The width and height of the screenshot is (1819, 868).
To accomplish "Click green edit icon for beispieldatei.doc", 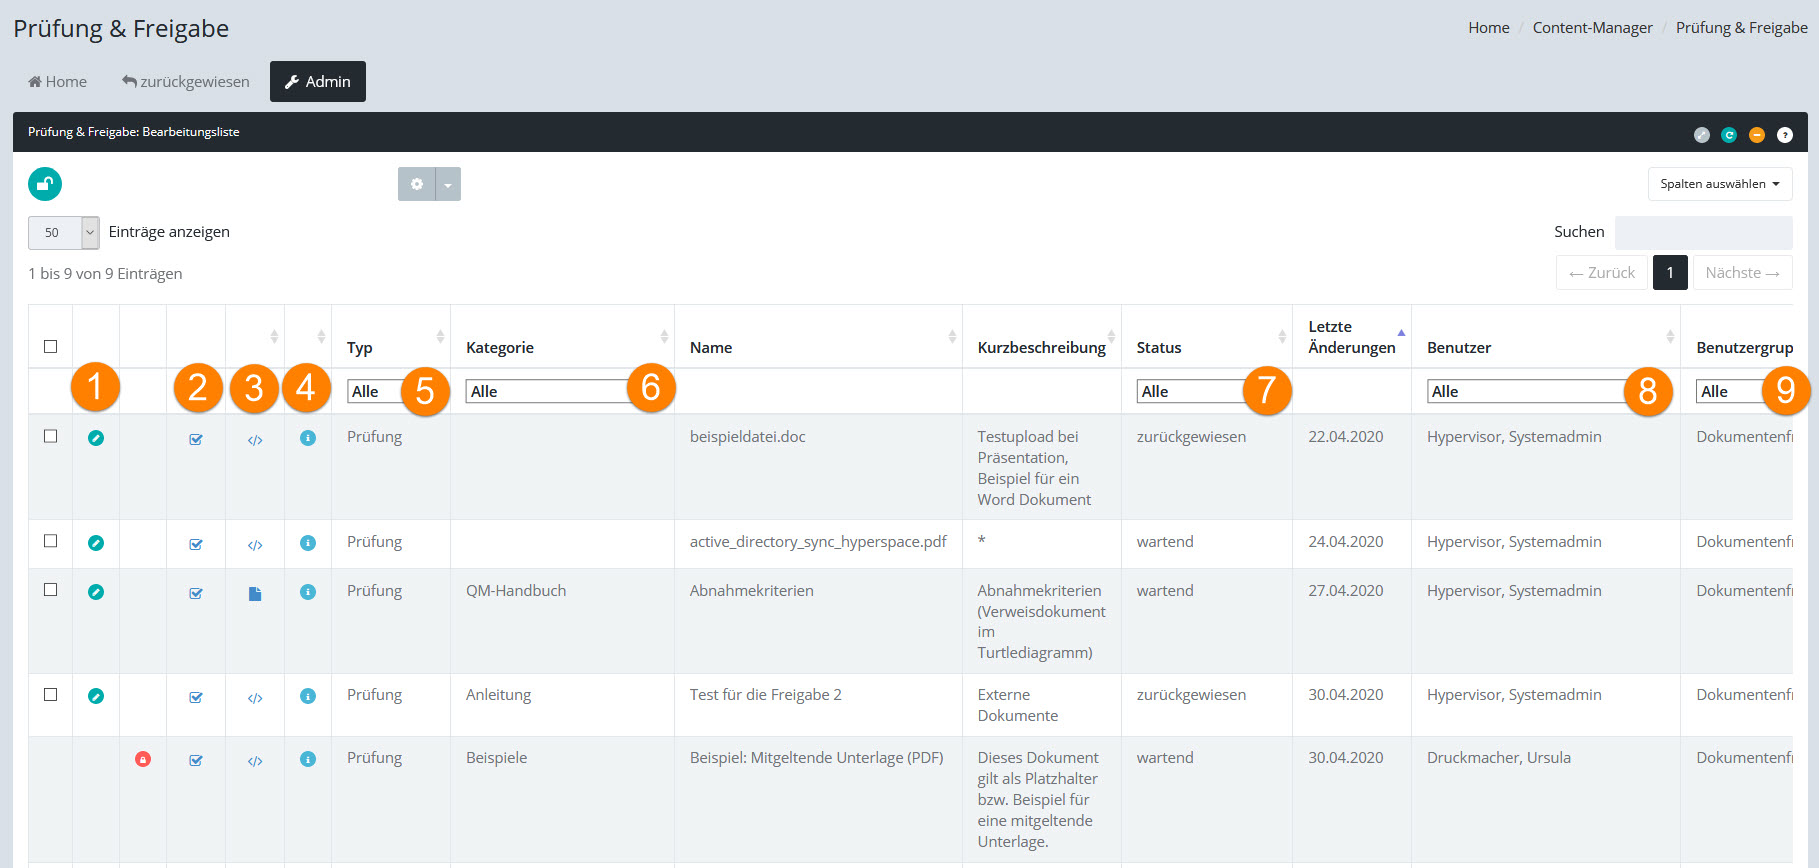I will [96, 438].
